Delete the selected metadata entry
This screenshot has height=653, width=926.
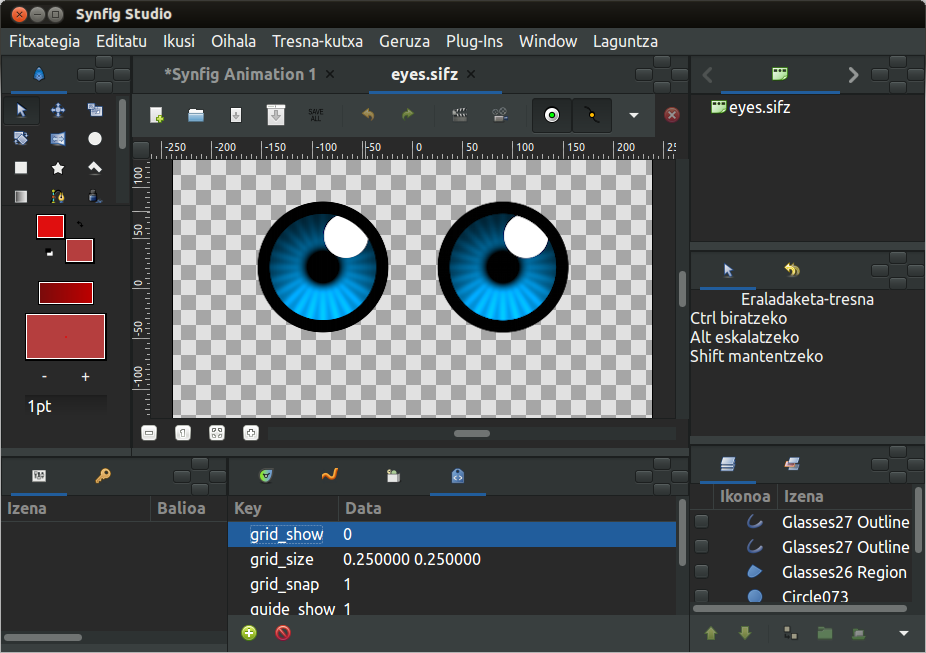(283, 633)
